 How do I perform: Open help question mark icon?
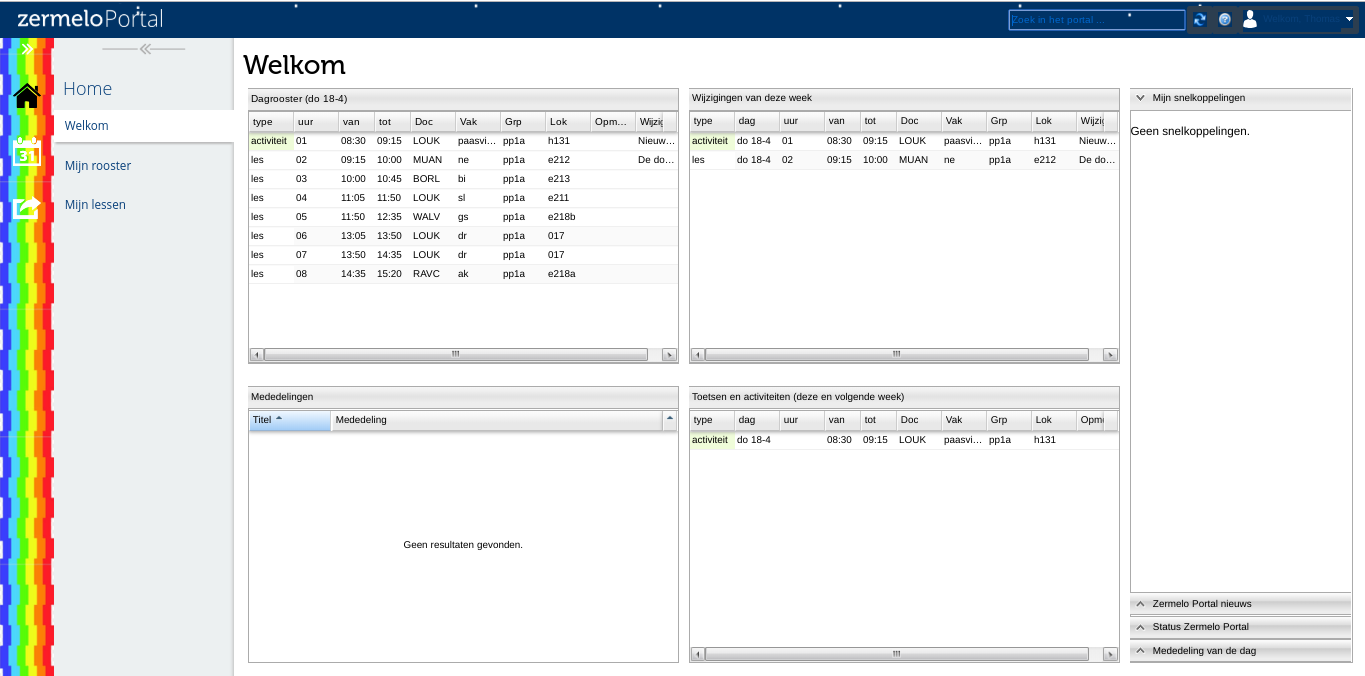pos(1224,19)
